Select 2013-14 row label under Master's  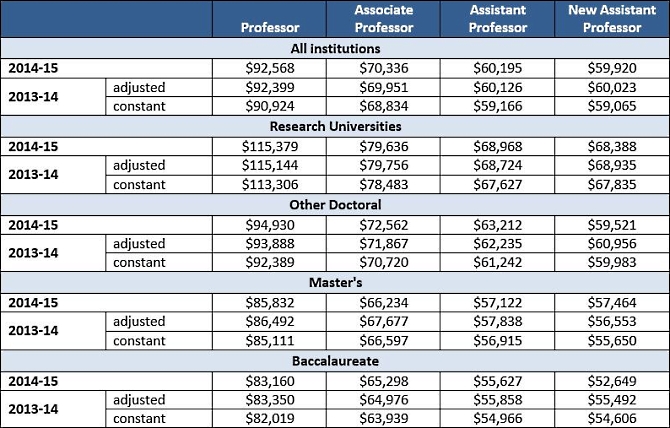pyautogui.click(x=35, y=331)
